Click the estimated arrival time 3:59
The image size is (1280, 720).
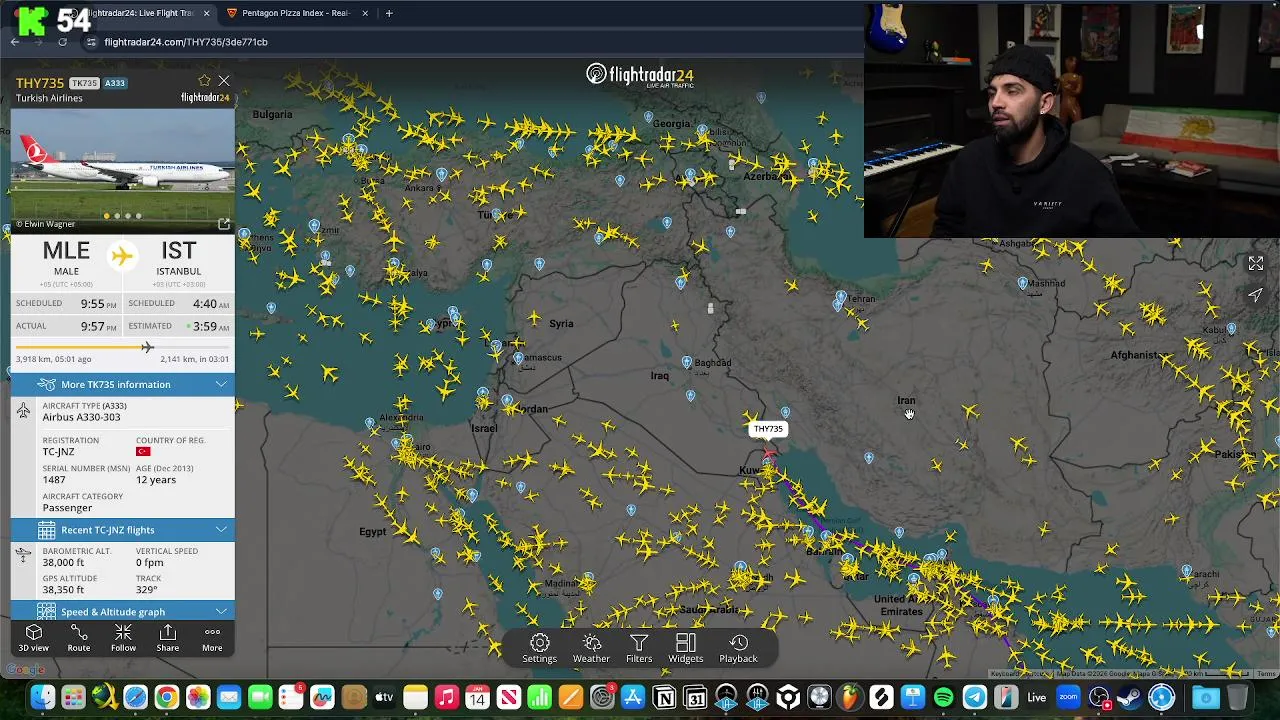[205, 326]
